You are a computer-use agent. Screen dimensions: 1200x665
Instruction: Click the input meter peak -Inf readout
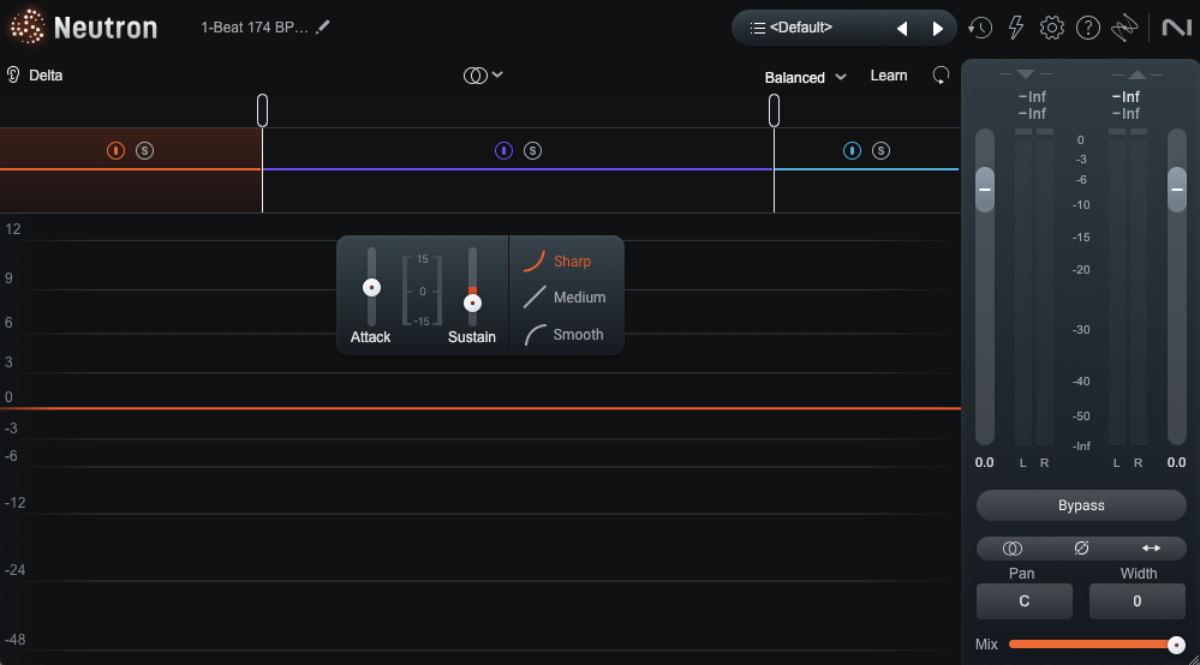1032,97
